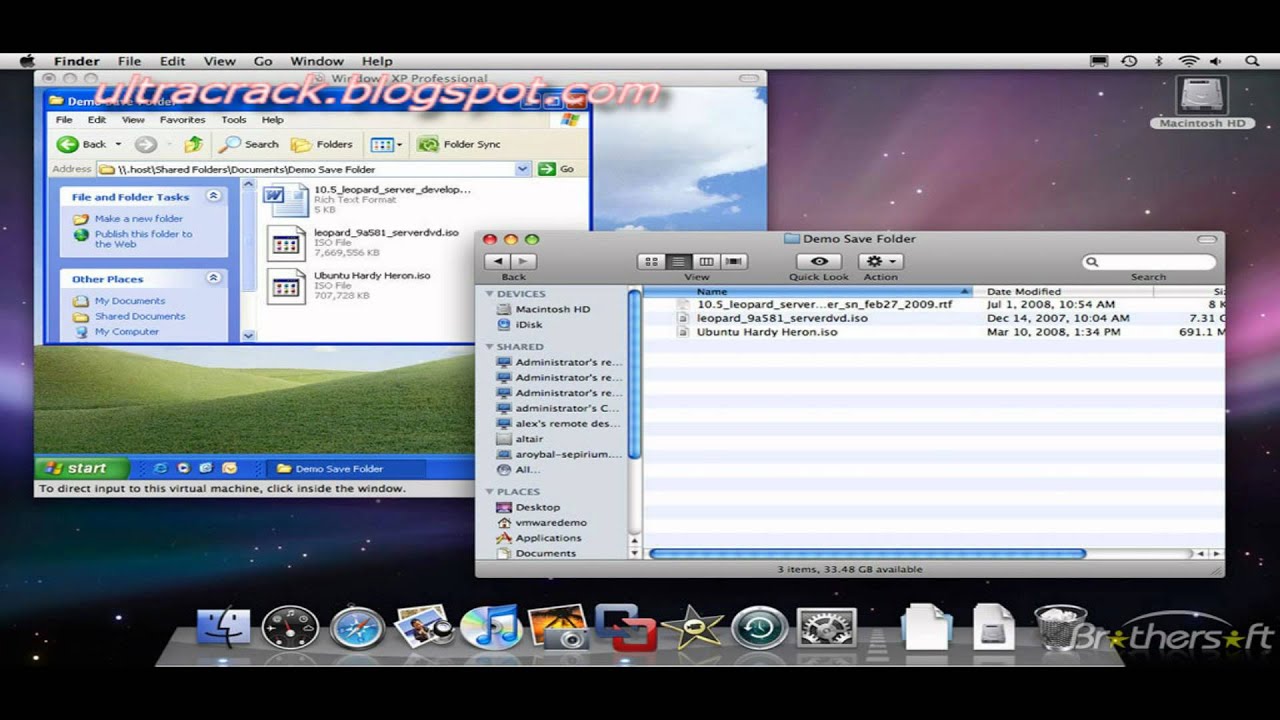Open Finder from the Dock
Screen dimensions: 1280x720
[x=224, y=628]
